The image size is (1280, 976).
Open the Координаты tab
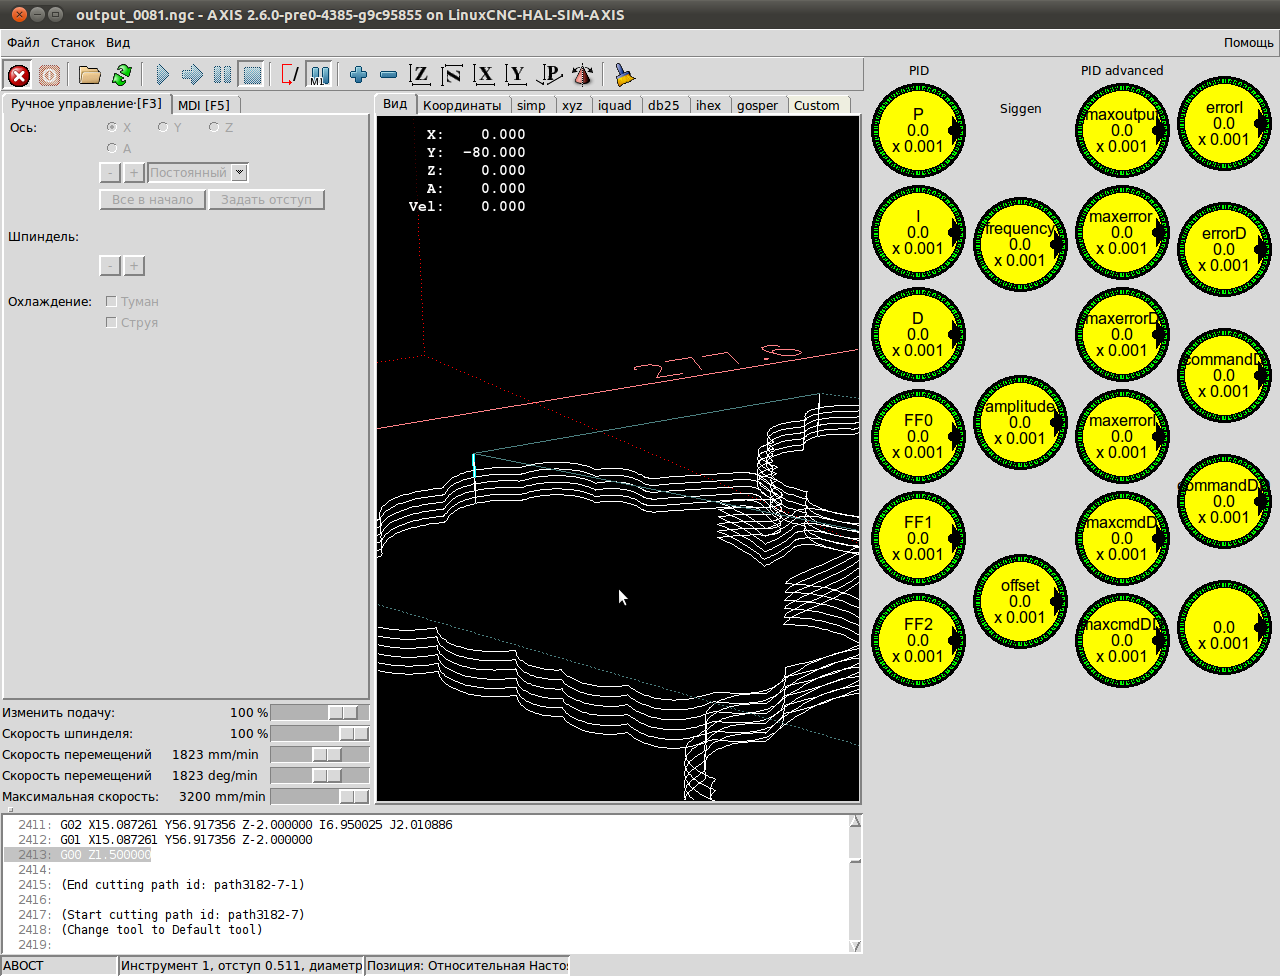coord(461,105)
